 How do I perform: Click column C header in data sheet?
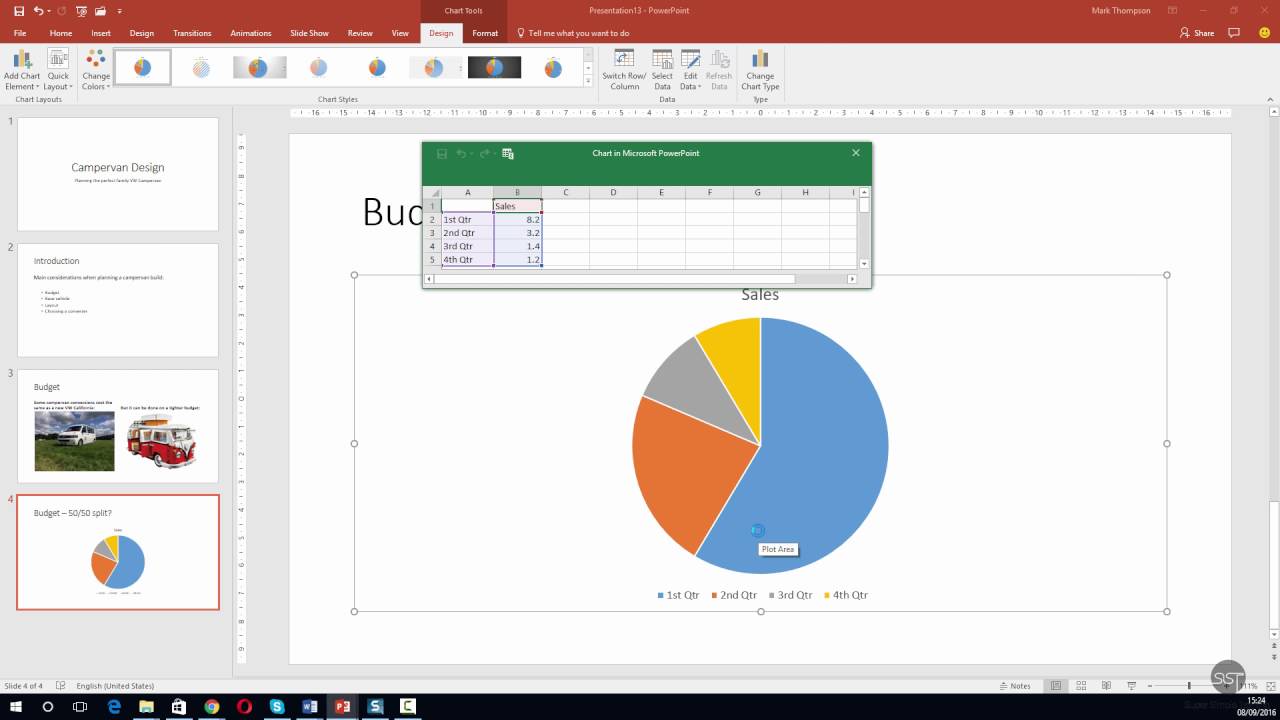coord(565,193)
